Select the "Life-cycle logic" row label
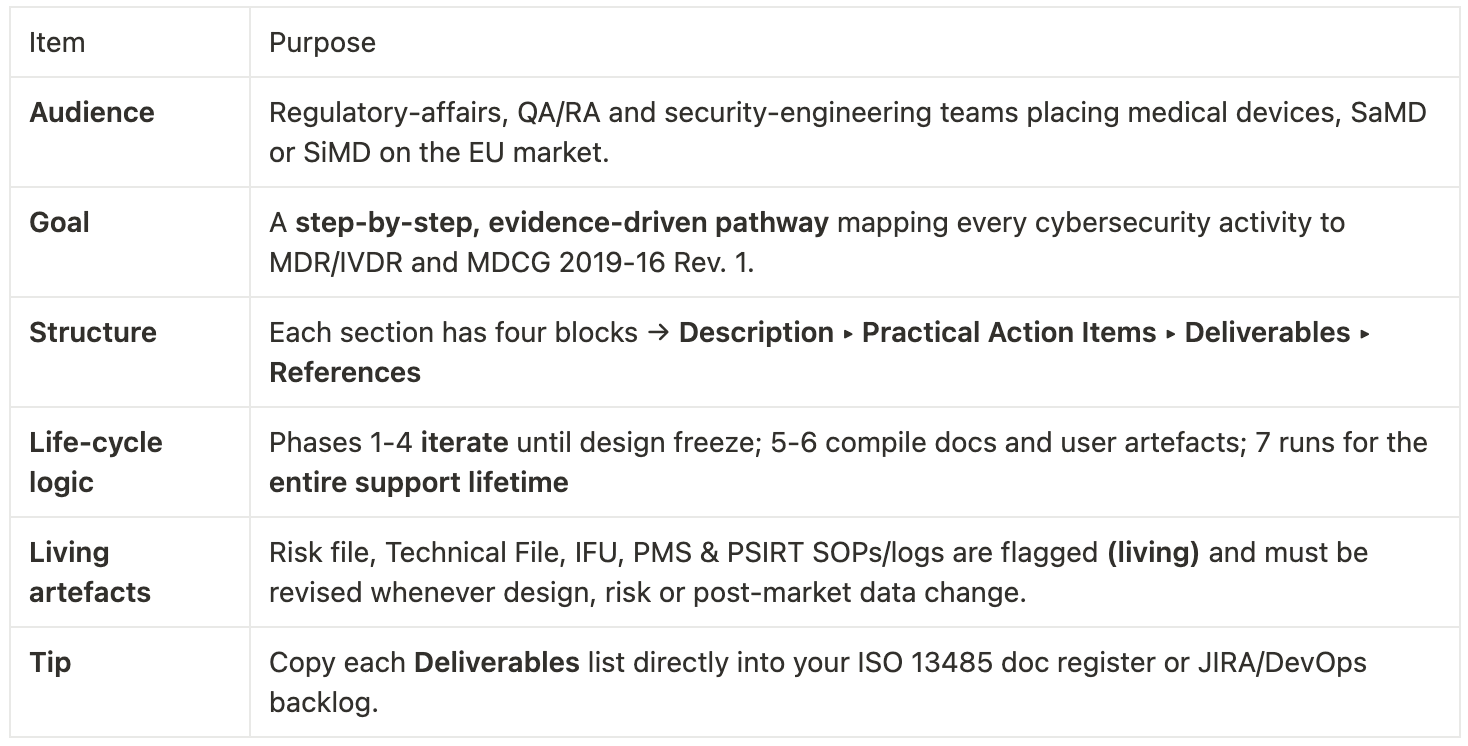 96,462
